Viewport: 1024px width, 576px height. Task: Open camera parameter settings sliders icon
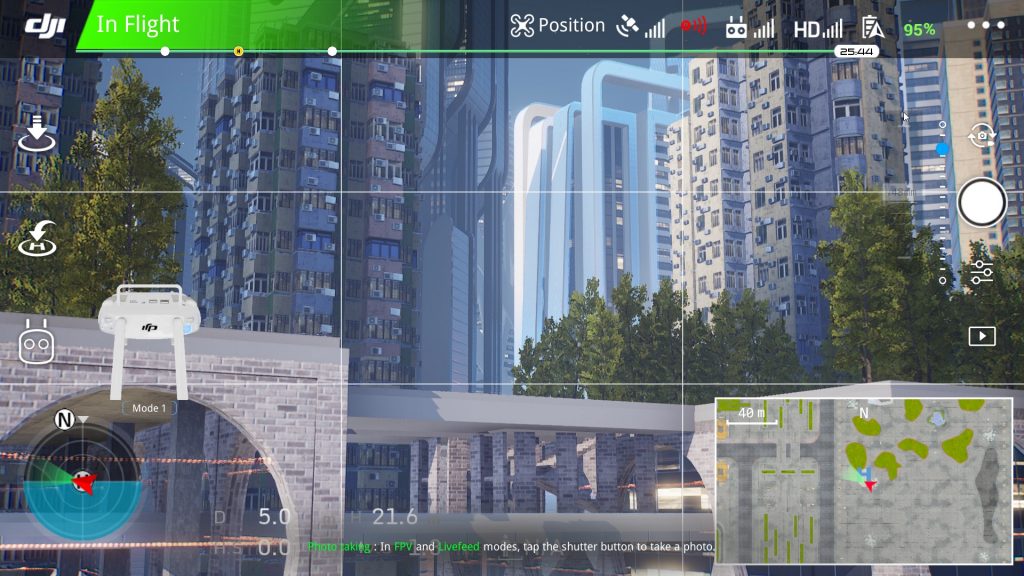pos(982,272)
